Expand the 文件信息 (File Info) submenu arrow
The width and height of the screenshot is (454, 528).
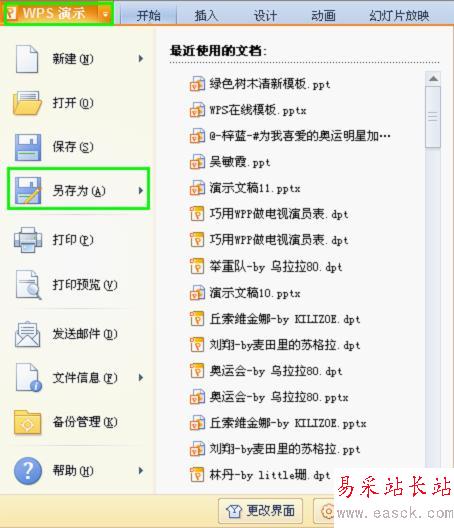tap(141, 377)
